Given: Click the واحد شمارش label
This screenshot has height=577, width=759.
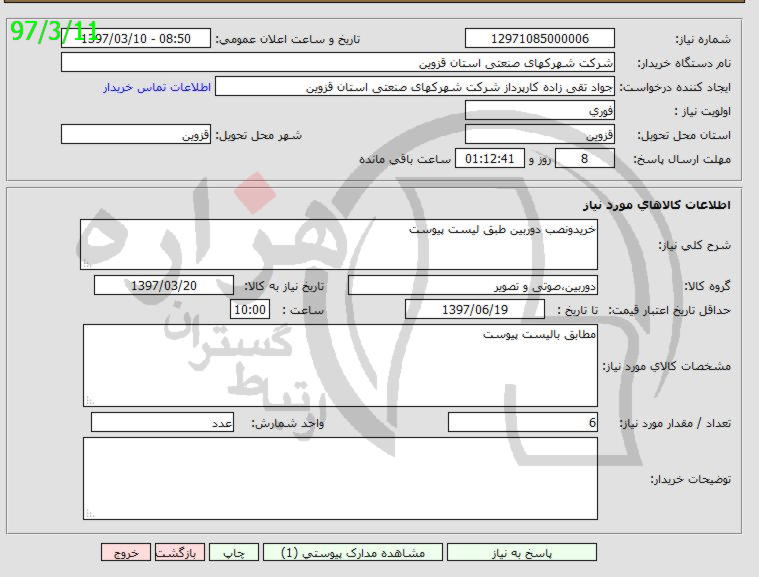Looking at the screenshot, I should pyautogui.click(x=288, y=424).
